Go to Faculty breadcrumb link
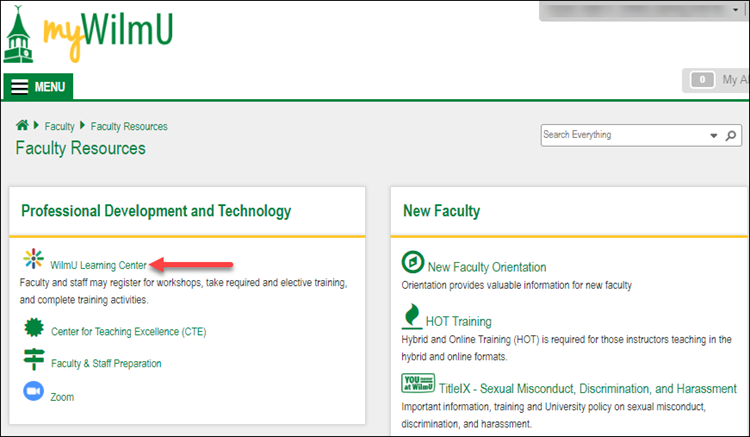This screenshot has width=750, height=437. click(59, 126)
